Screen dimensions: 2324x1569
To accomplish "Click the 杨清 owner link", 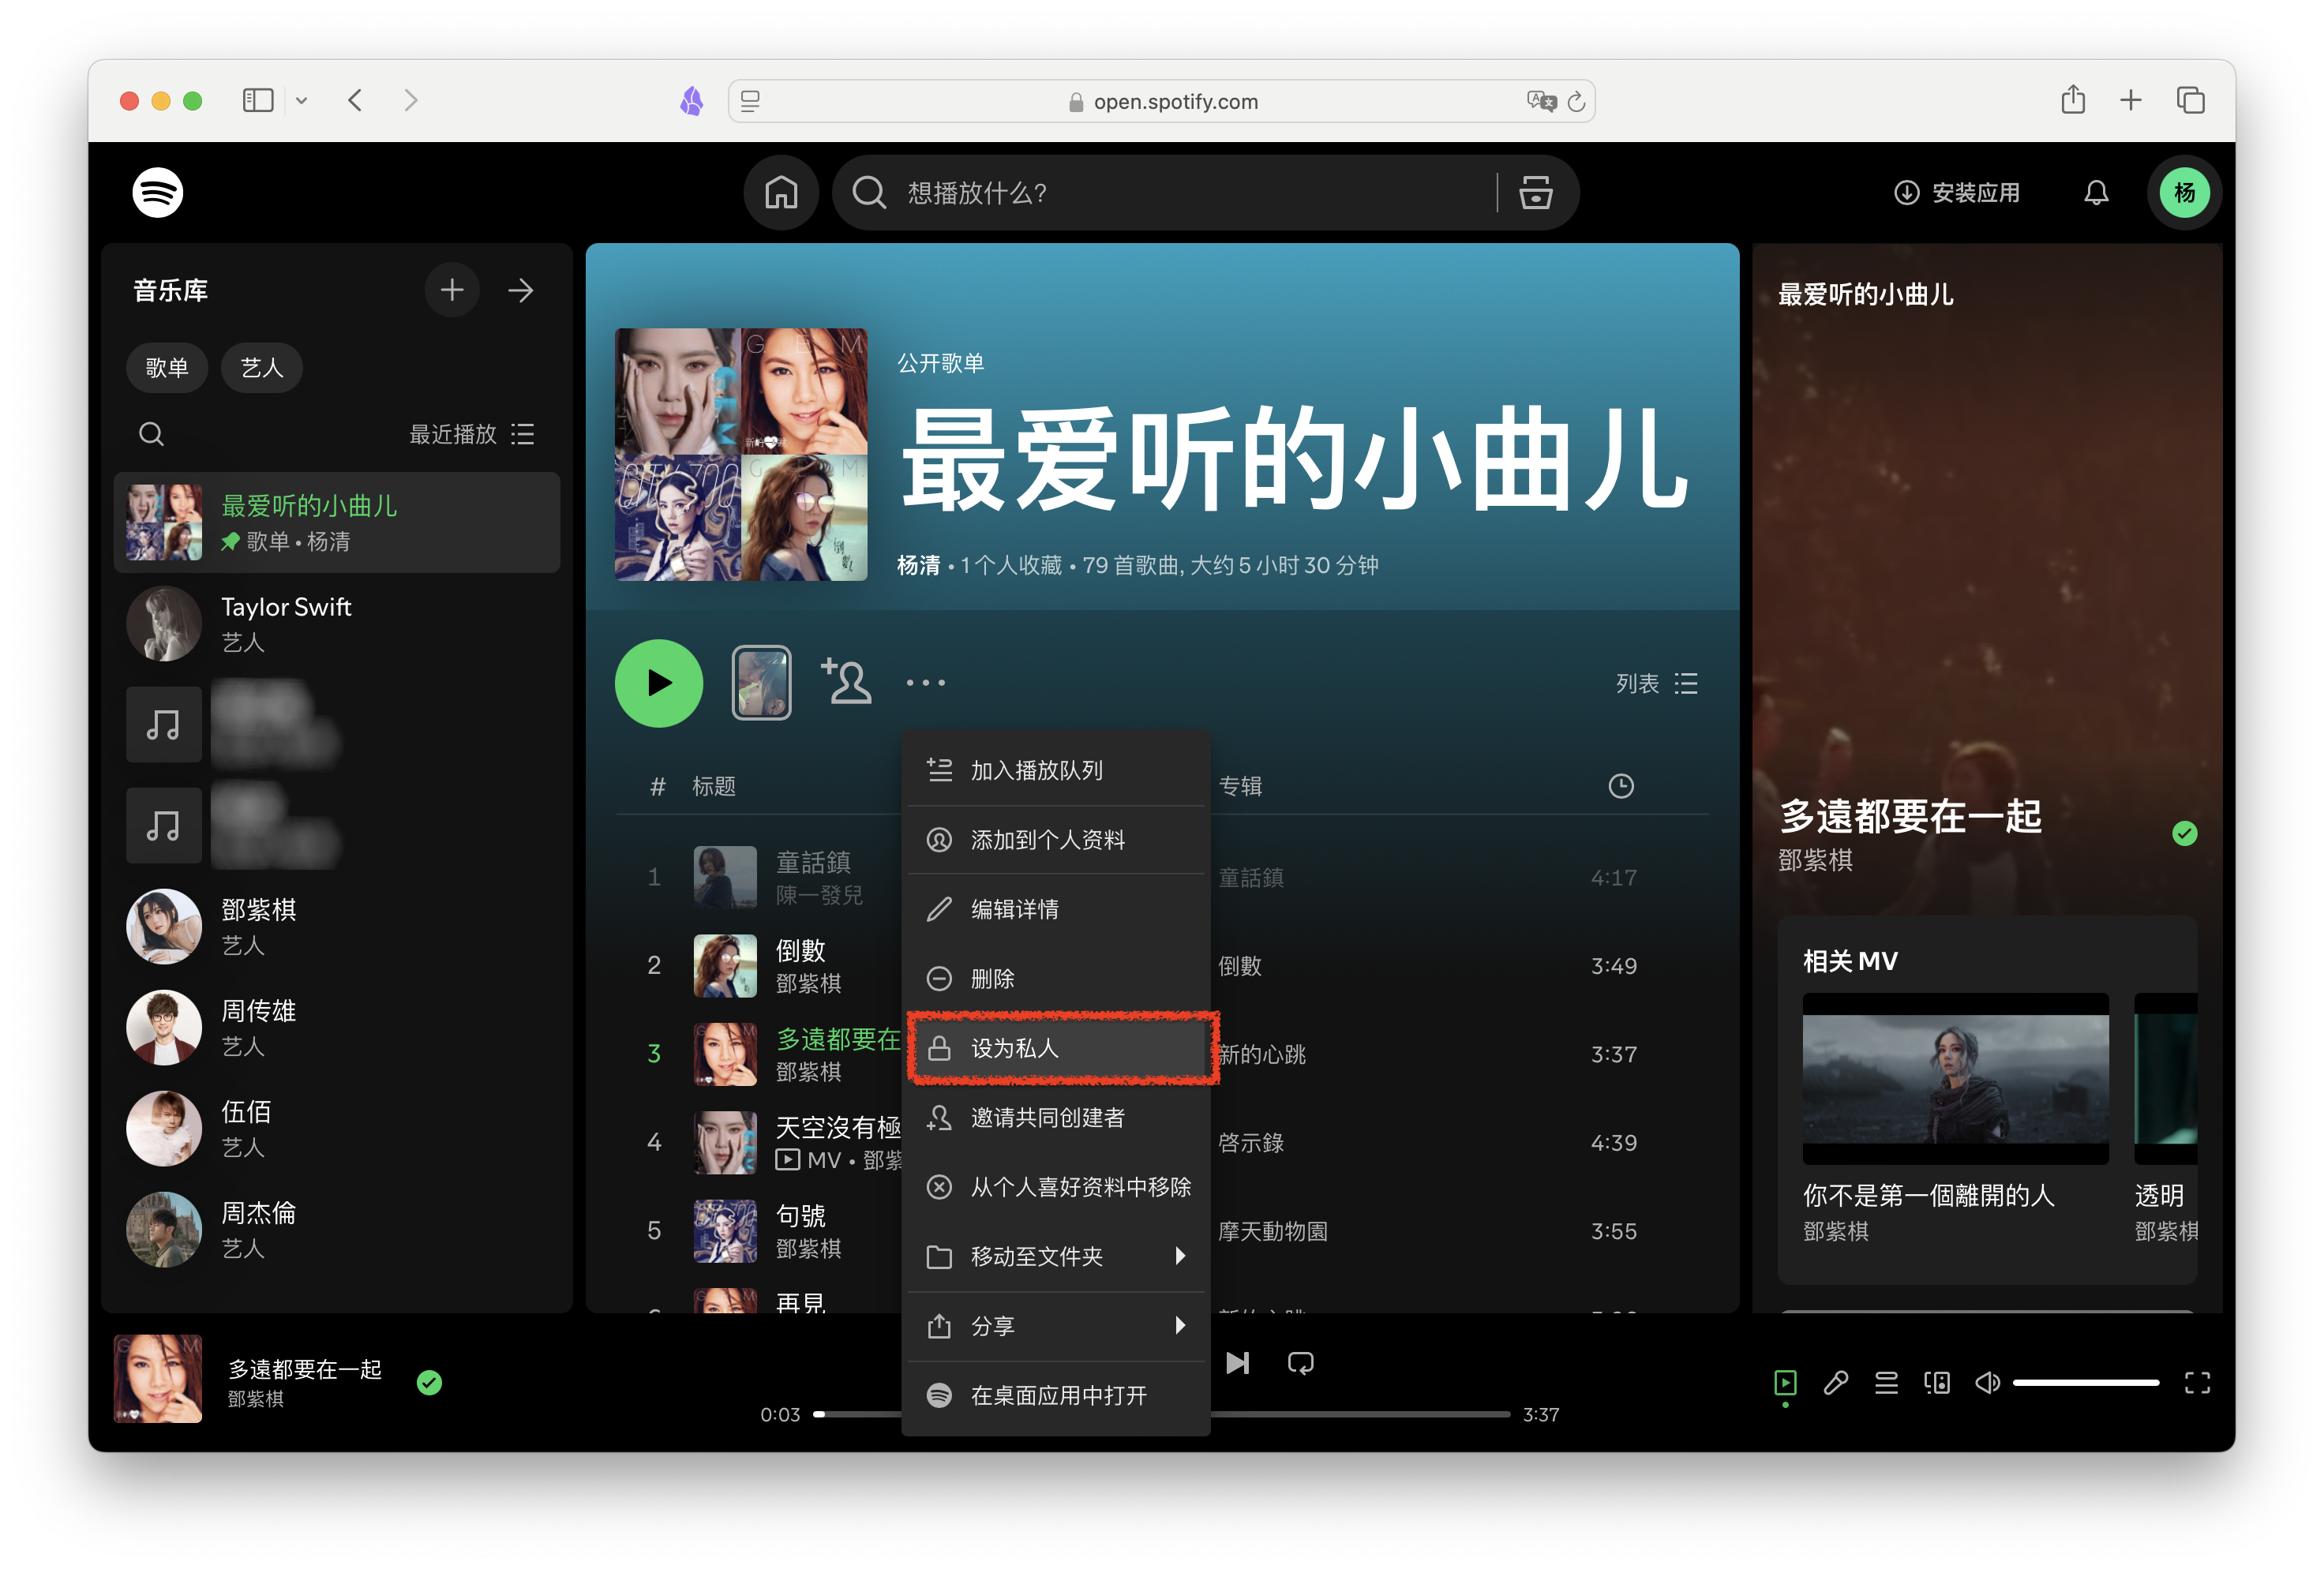I will point(918,566).
